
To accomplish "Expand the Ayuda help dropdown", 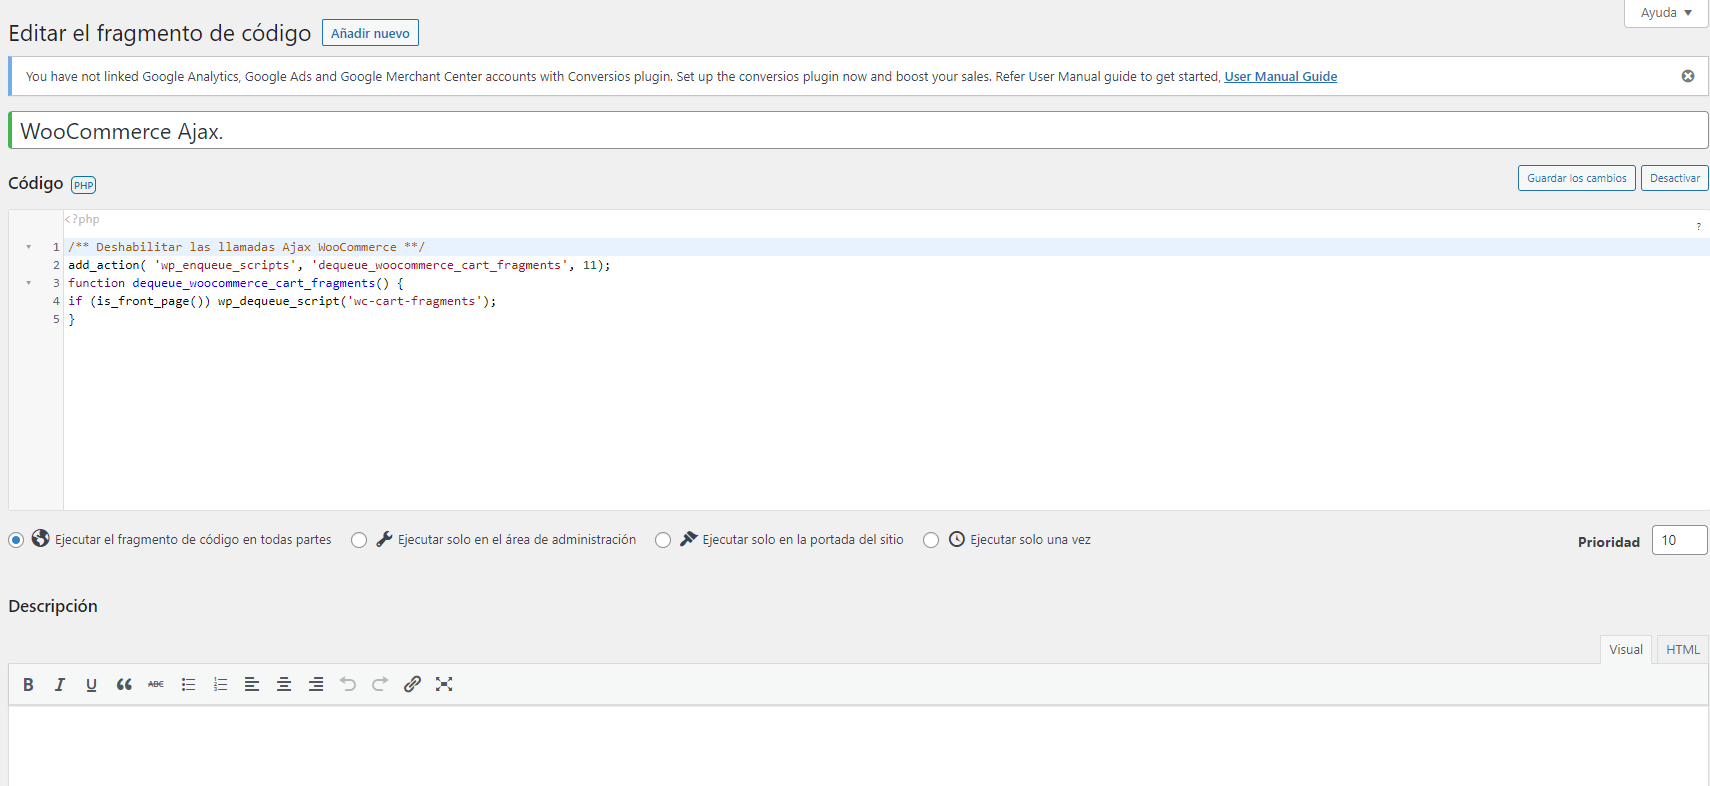I will coord(1666,13).
